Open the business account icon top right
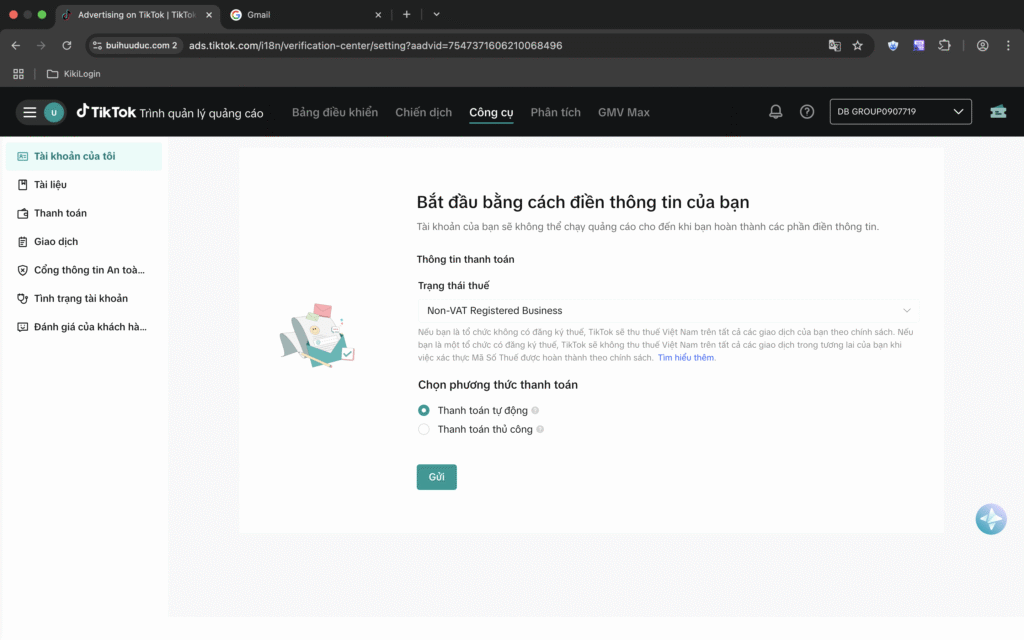1024x640 pixels. pyautogui.click(x=997, y=111)
